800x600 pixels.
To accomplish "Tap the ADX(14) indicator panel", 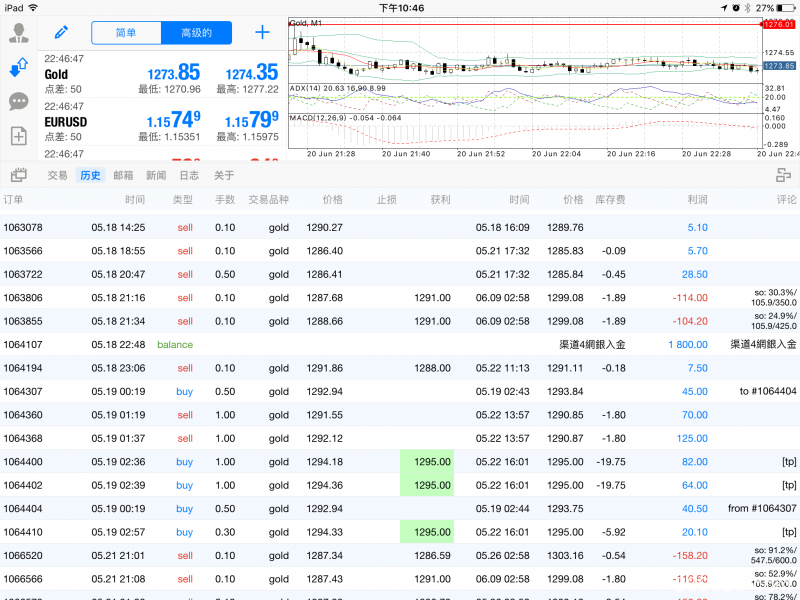I will coord(524,98).
